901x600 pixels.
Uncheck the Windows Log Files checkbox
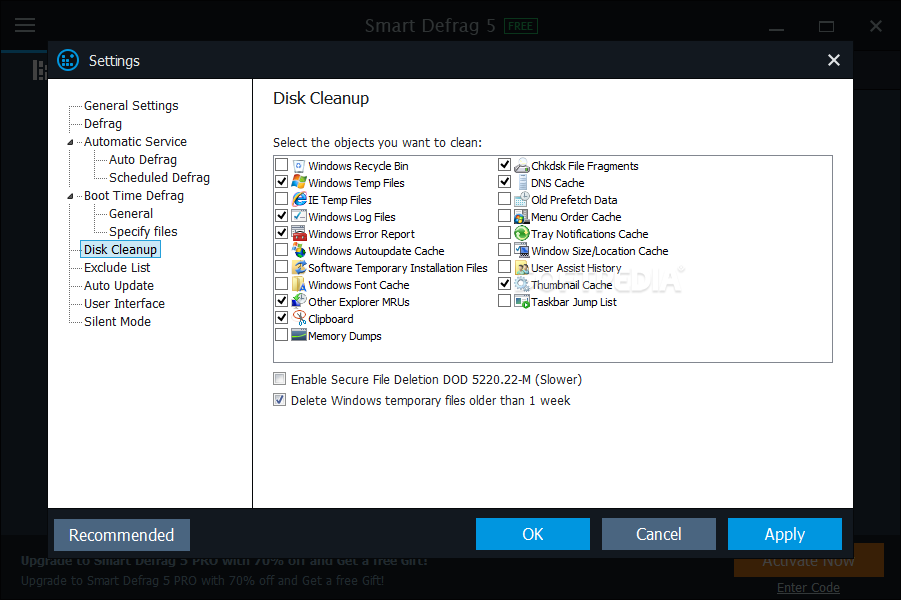(282, 216)
